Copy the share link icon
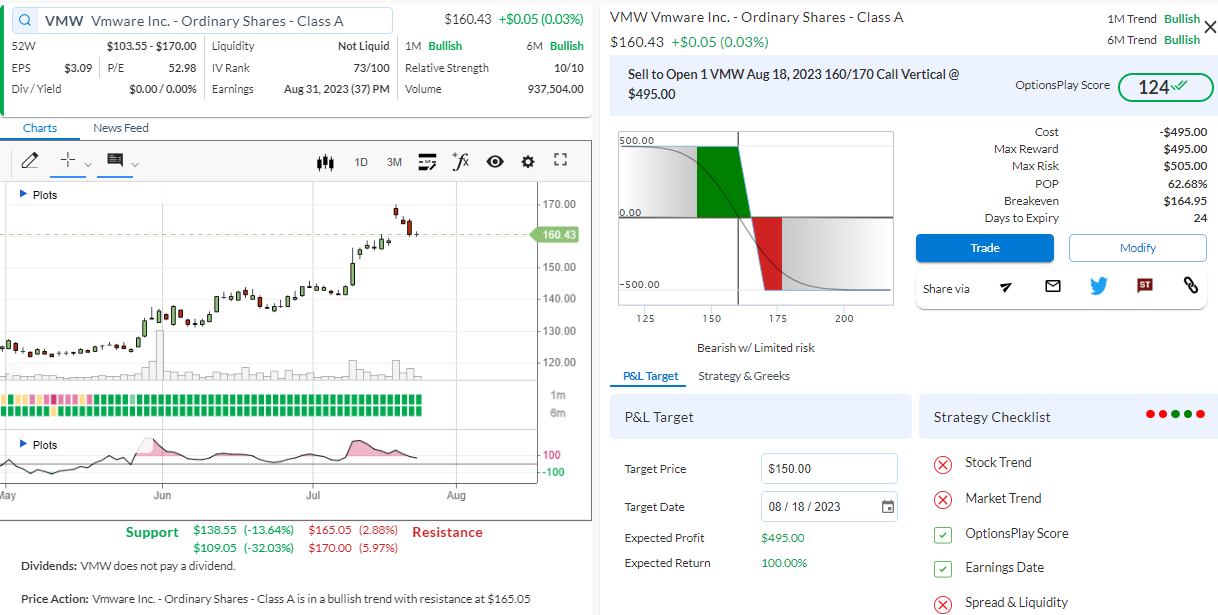Image resolution: width=1218 pixels, height=615 pixels. tap(1190, 286)
